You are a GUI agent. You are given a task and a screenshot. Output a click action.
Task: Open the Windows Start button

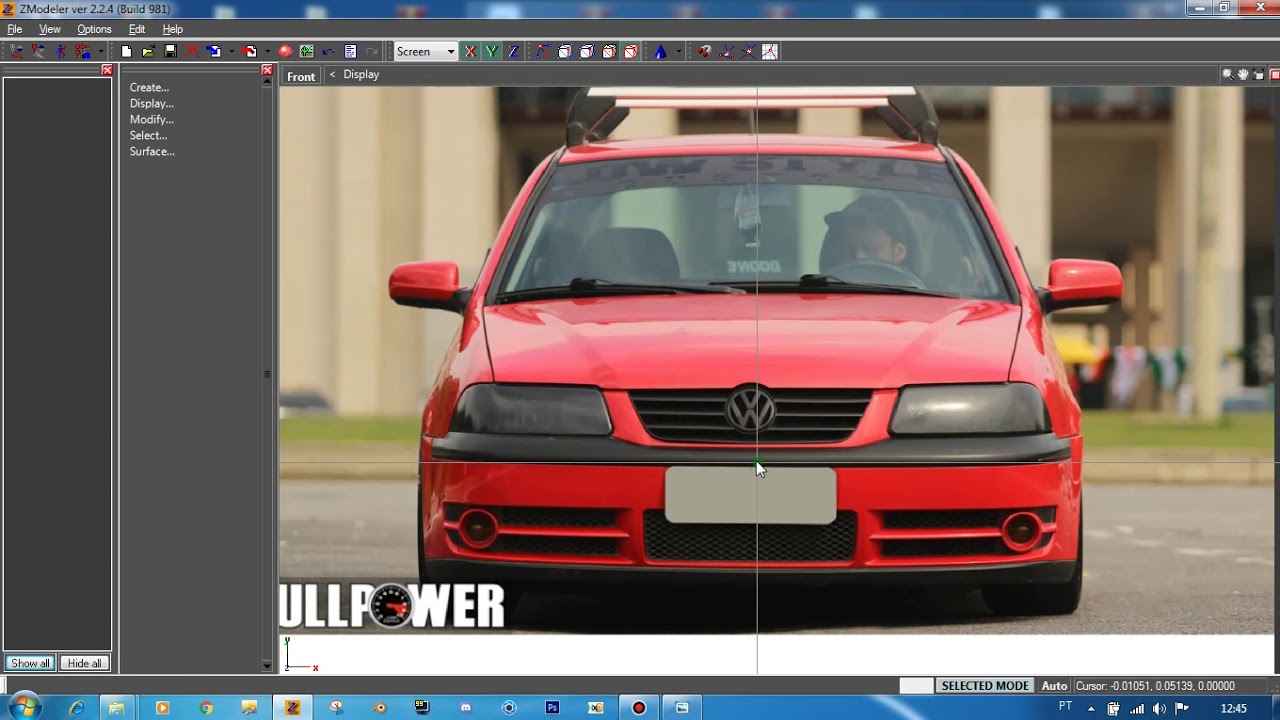coord(24,707)
